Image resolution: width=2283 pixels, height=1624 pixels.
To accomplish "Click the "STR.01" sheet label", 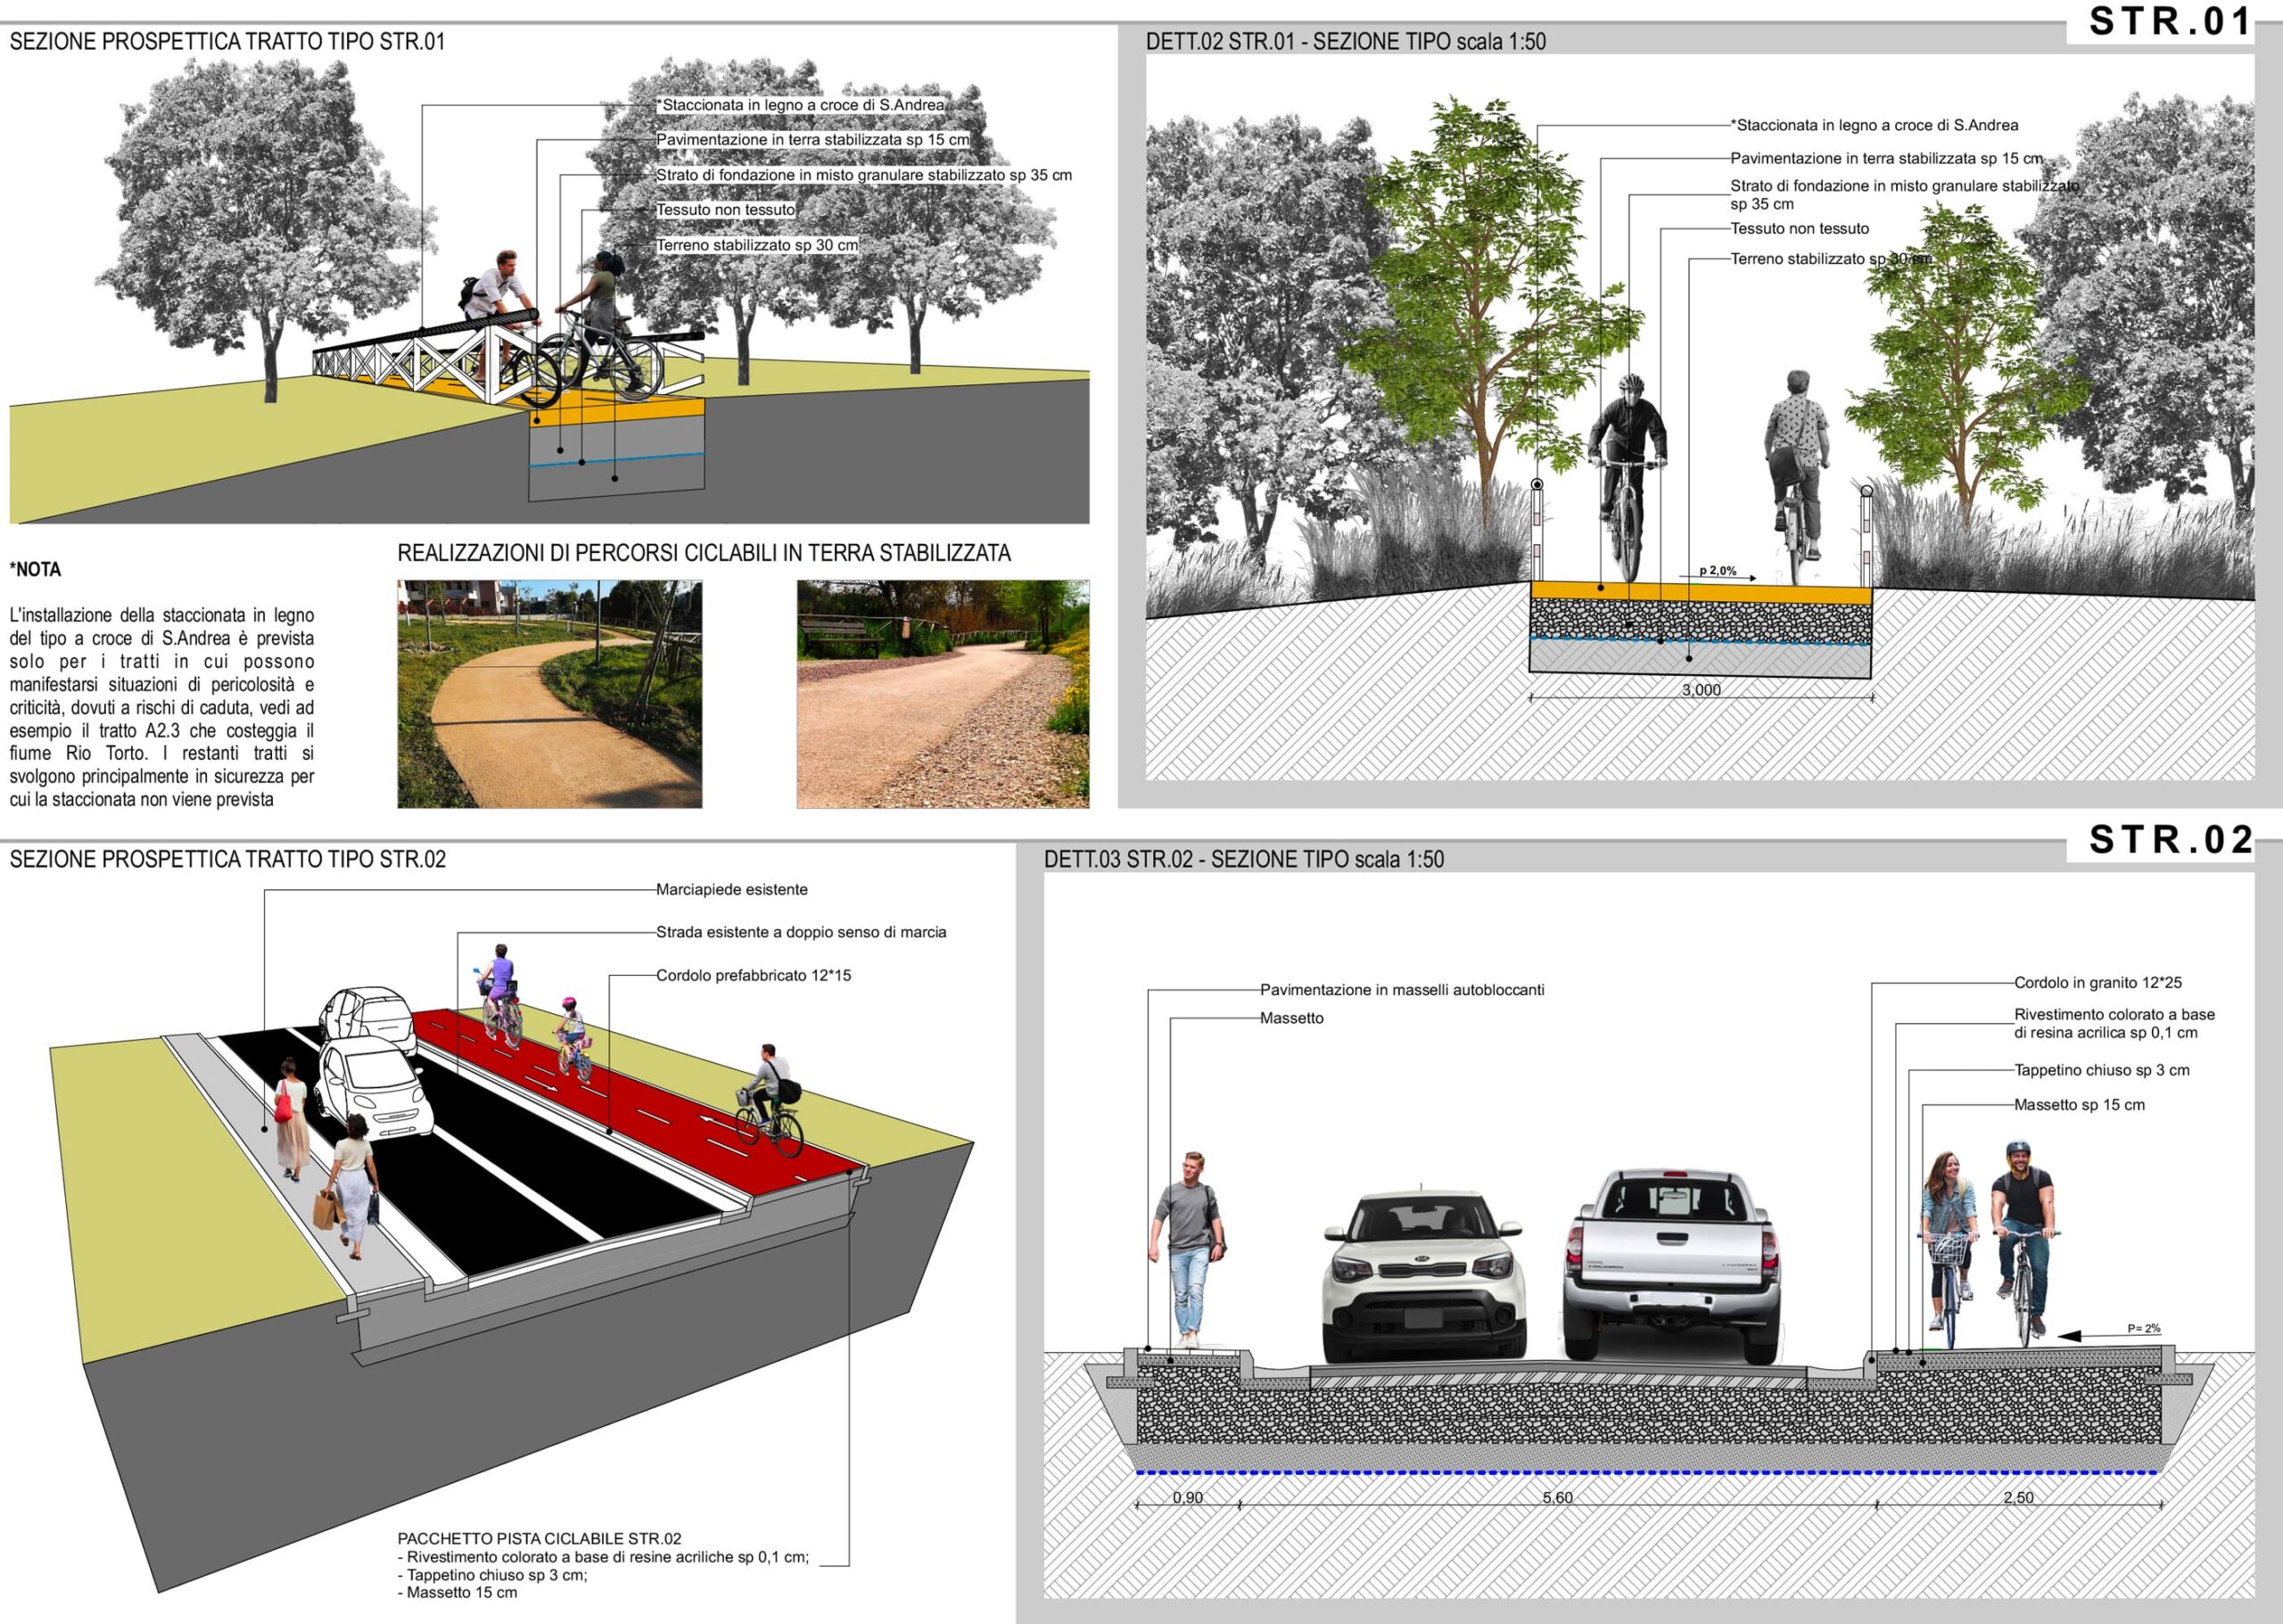I will [2170, 21].
